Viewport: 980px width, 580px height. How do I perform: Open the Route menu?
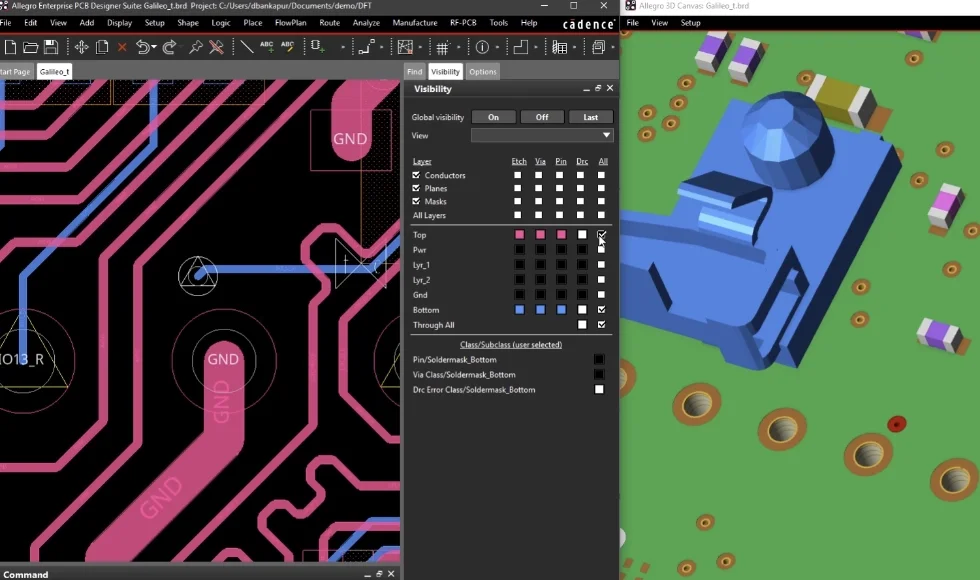pos(329,22)
